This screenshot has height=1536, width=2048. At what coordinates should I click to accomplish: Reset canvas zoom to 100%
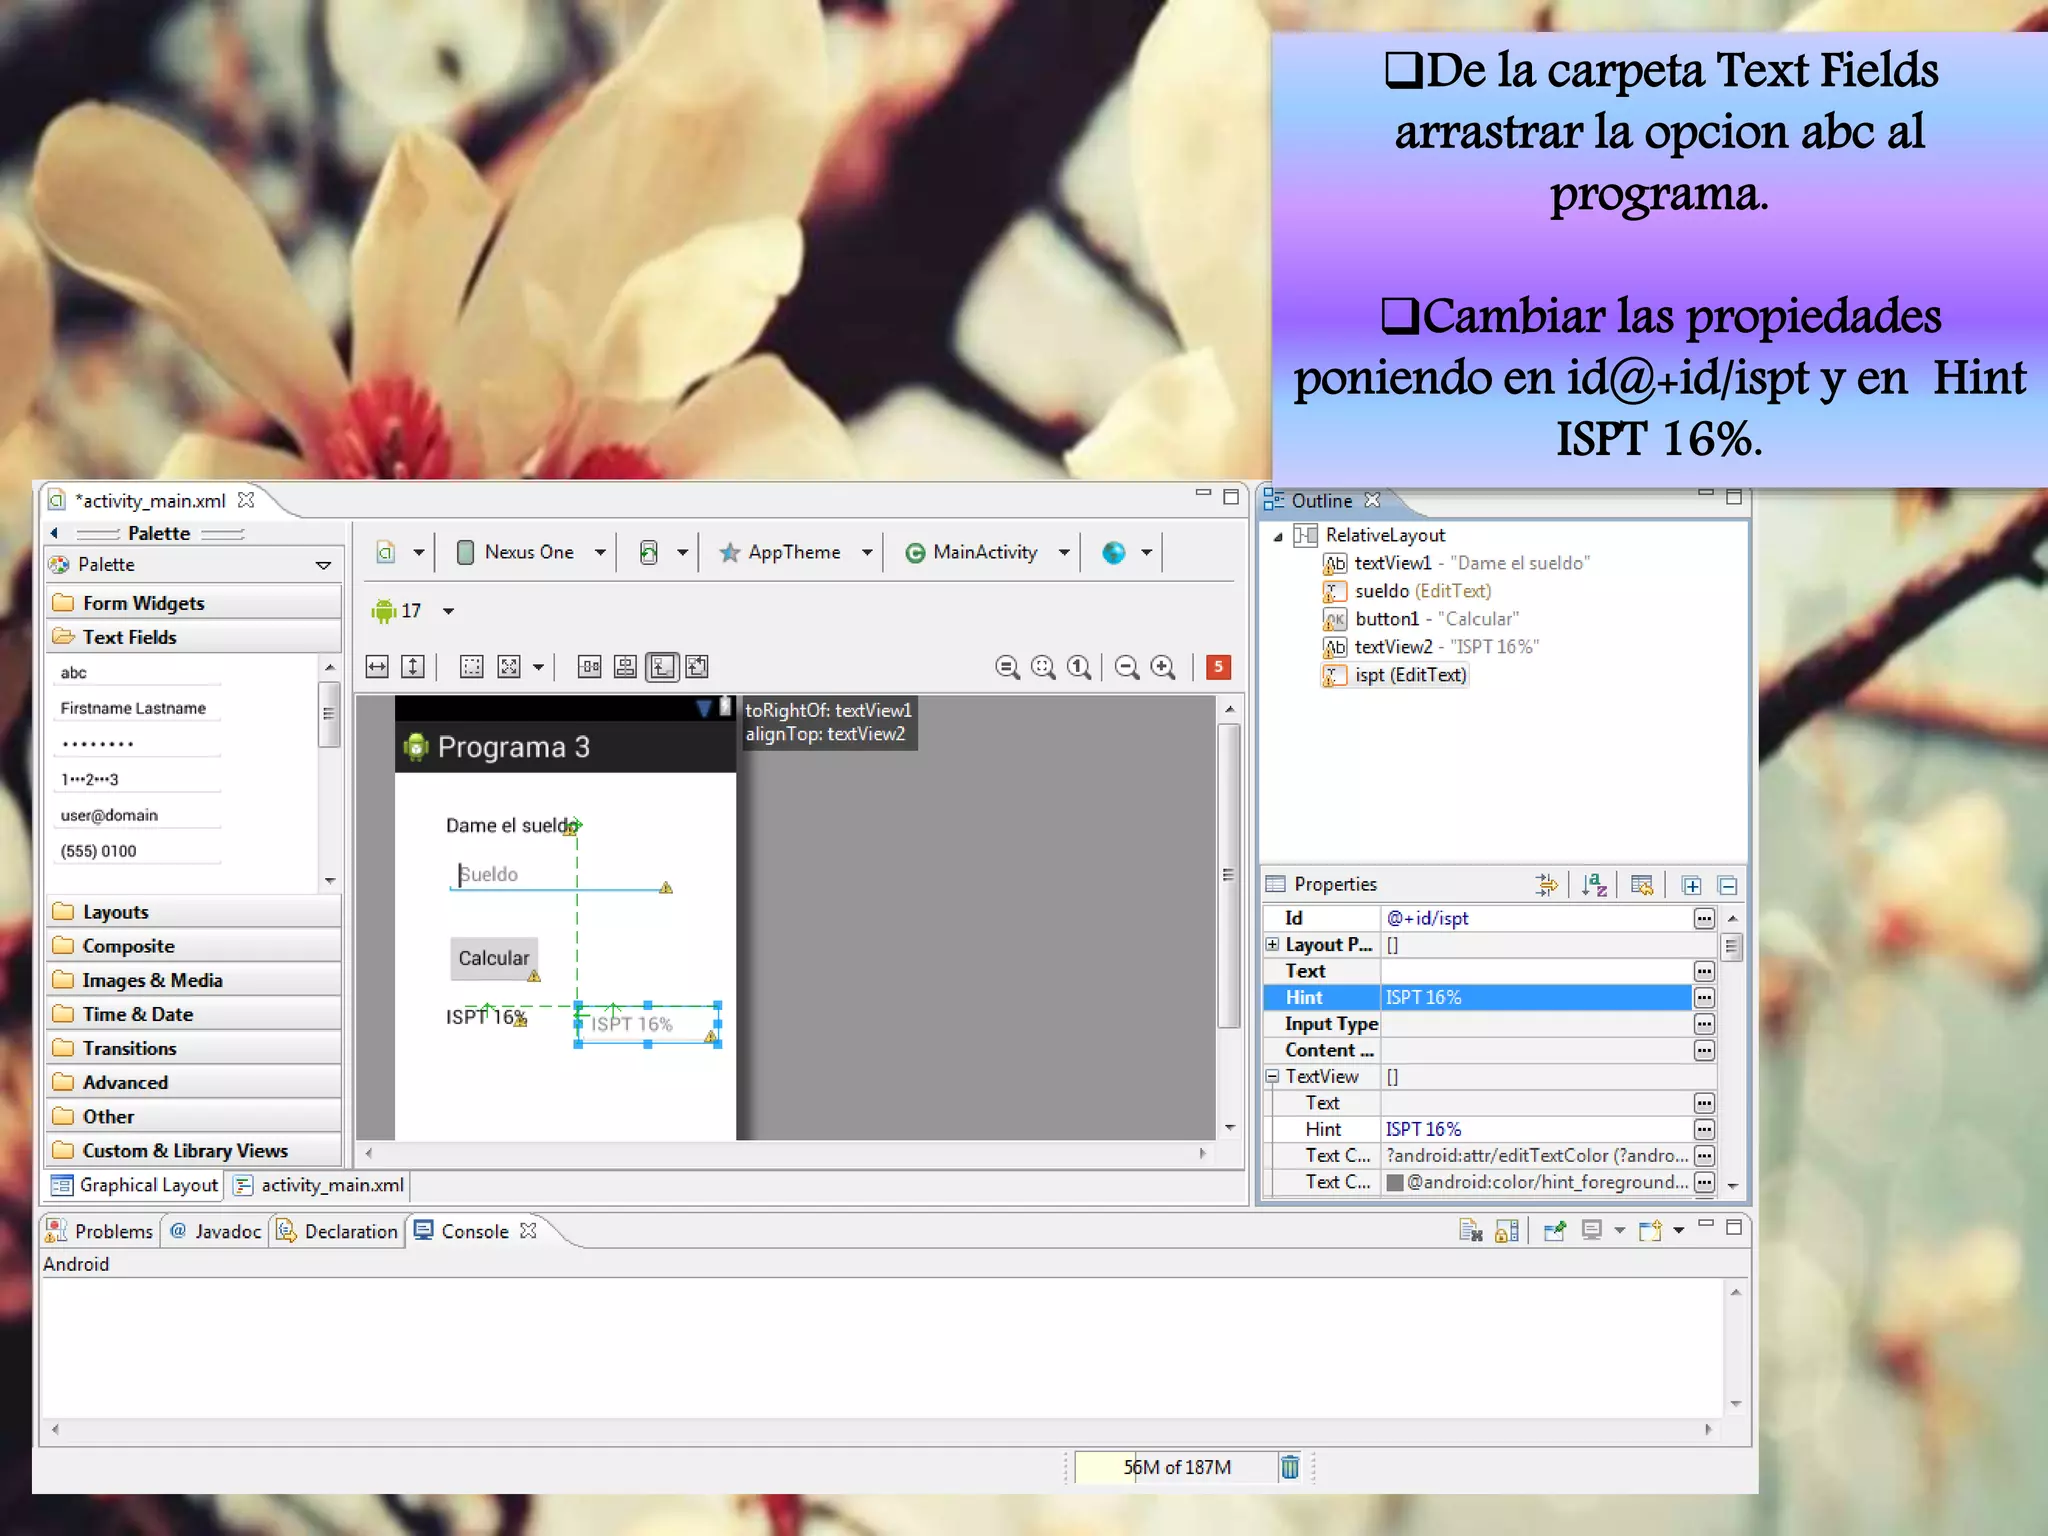coord(1078,667)
